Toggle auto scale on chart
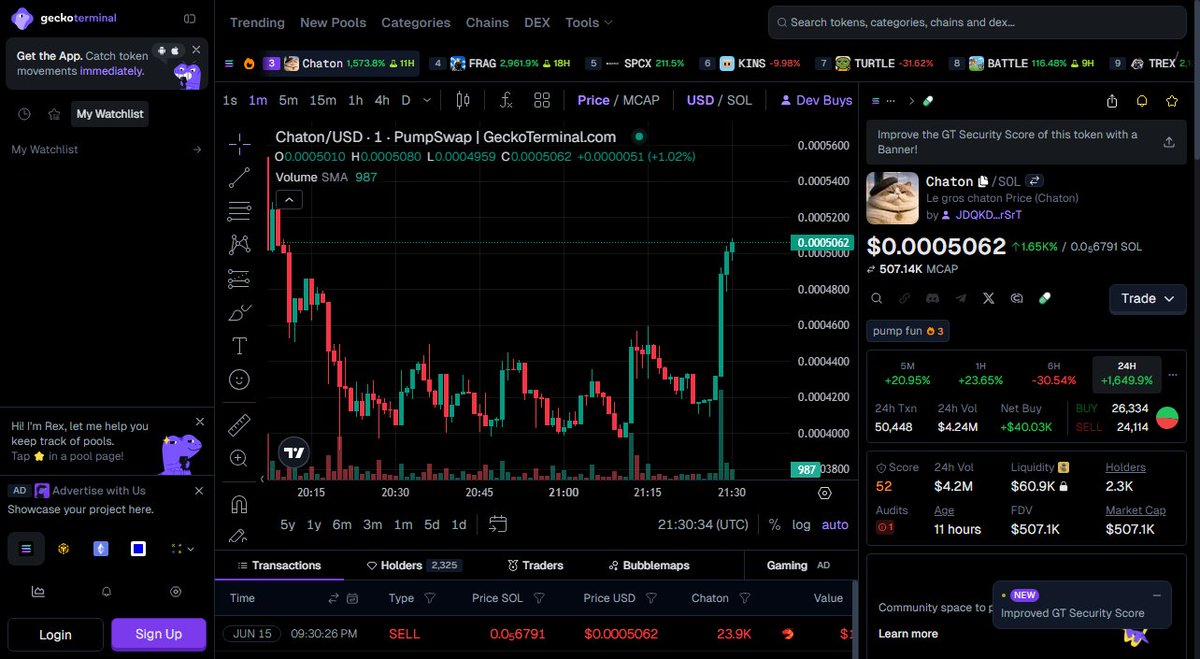1200x659 pixels. click(835, 524)
